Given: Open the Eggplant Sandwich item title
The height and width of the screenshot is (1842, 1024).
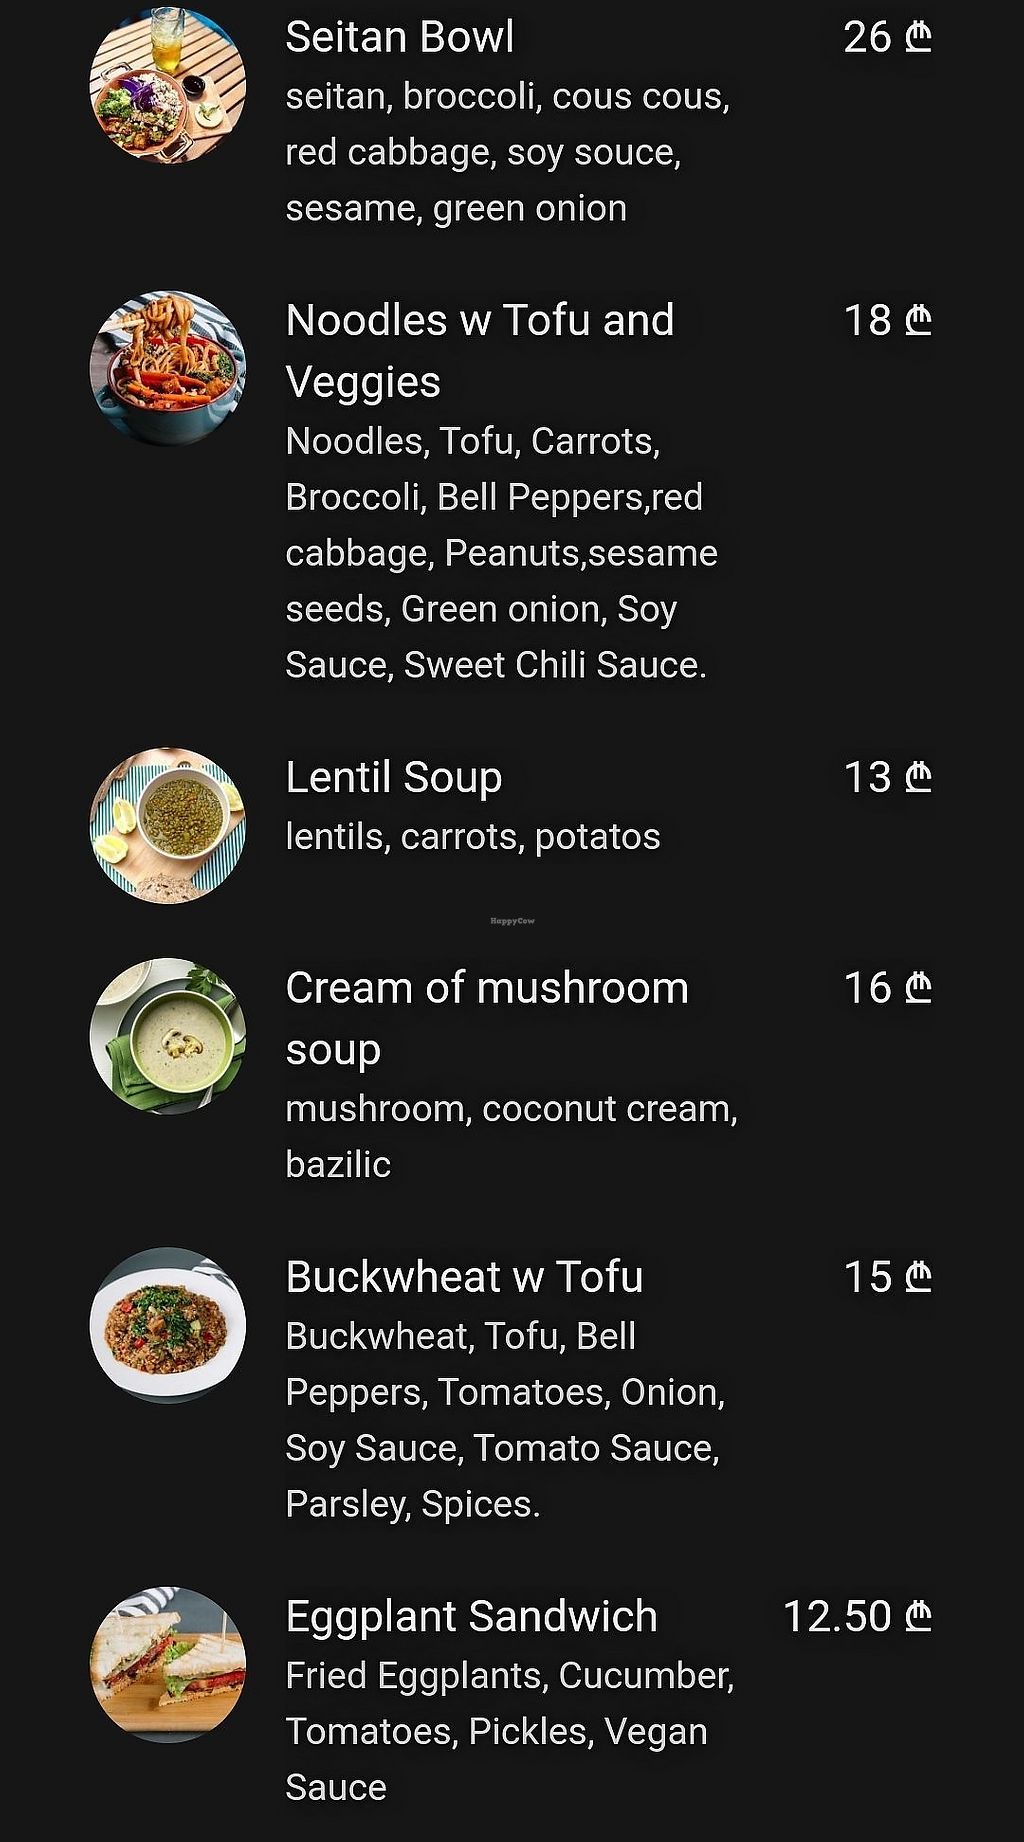Looking at the screenshot, I should [471, 1616].
